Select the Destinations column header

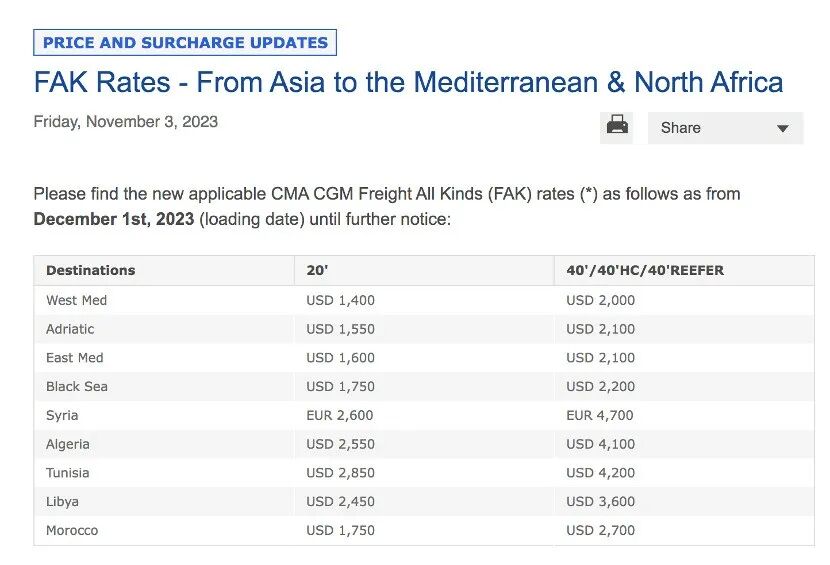[90, 270]
